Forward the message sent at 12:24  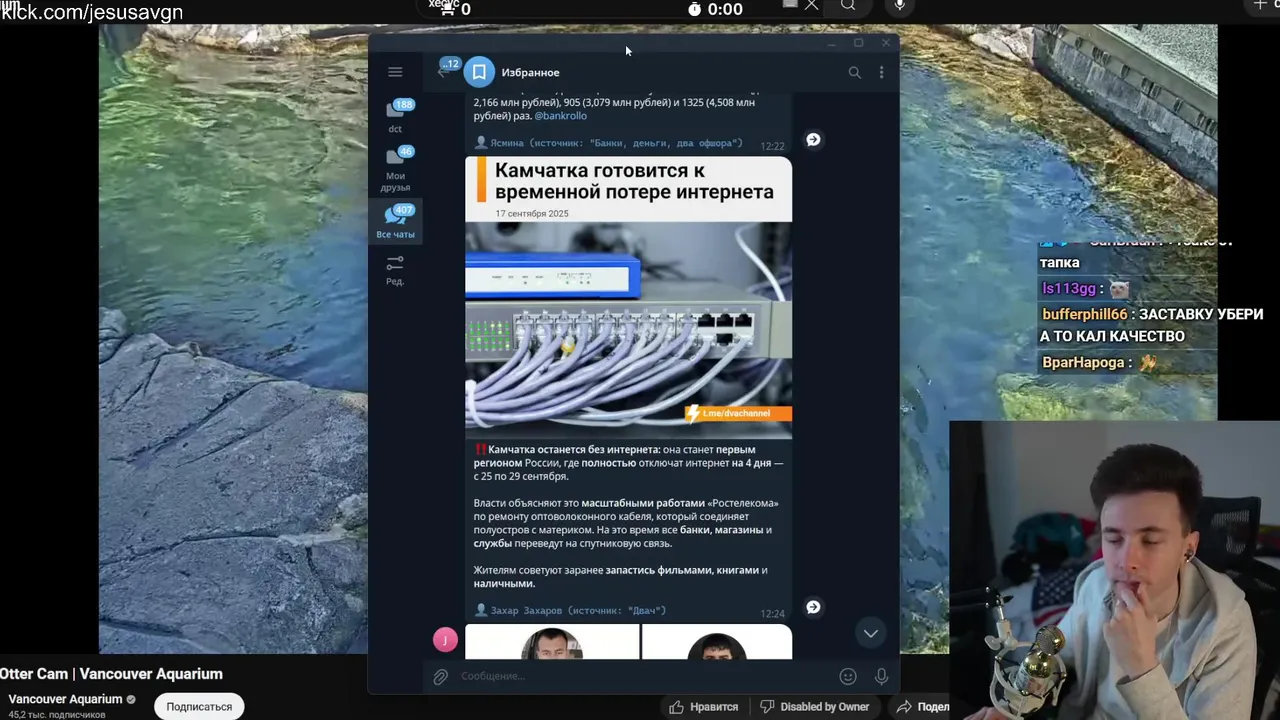point(813,607)
